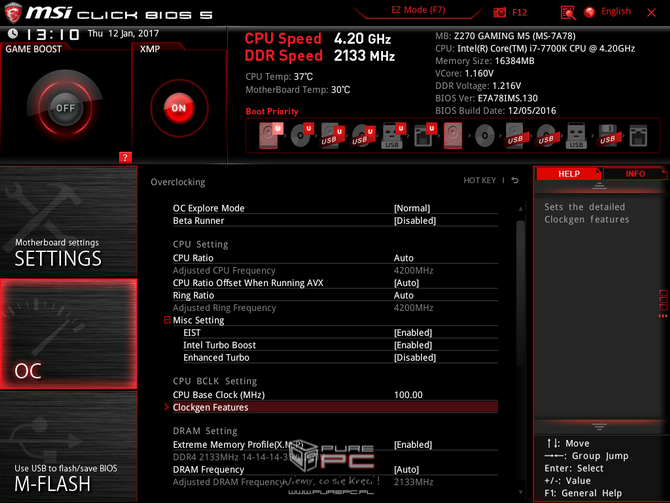670x503 pixels.
Task: Click the Adjusted DRAM Frequency 2133MHz row
Action: point(335,482)
